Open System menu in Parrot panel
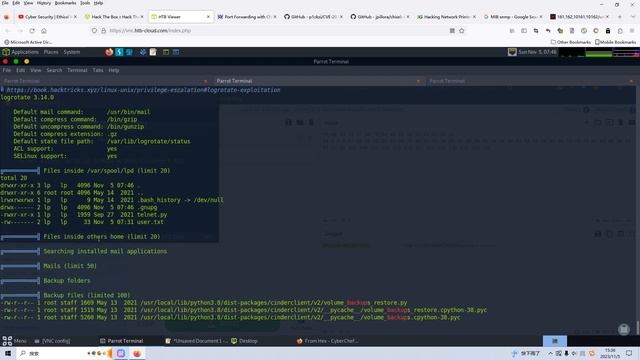Image resolution: width=640 pixels, height=360 pixels. tap(72, 52)
